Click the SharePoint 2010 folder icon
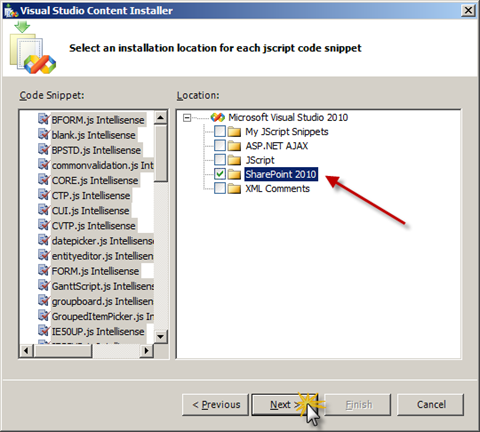The height and width of the screenshot is (432, 480). [234, 174]
